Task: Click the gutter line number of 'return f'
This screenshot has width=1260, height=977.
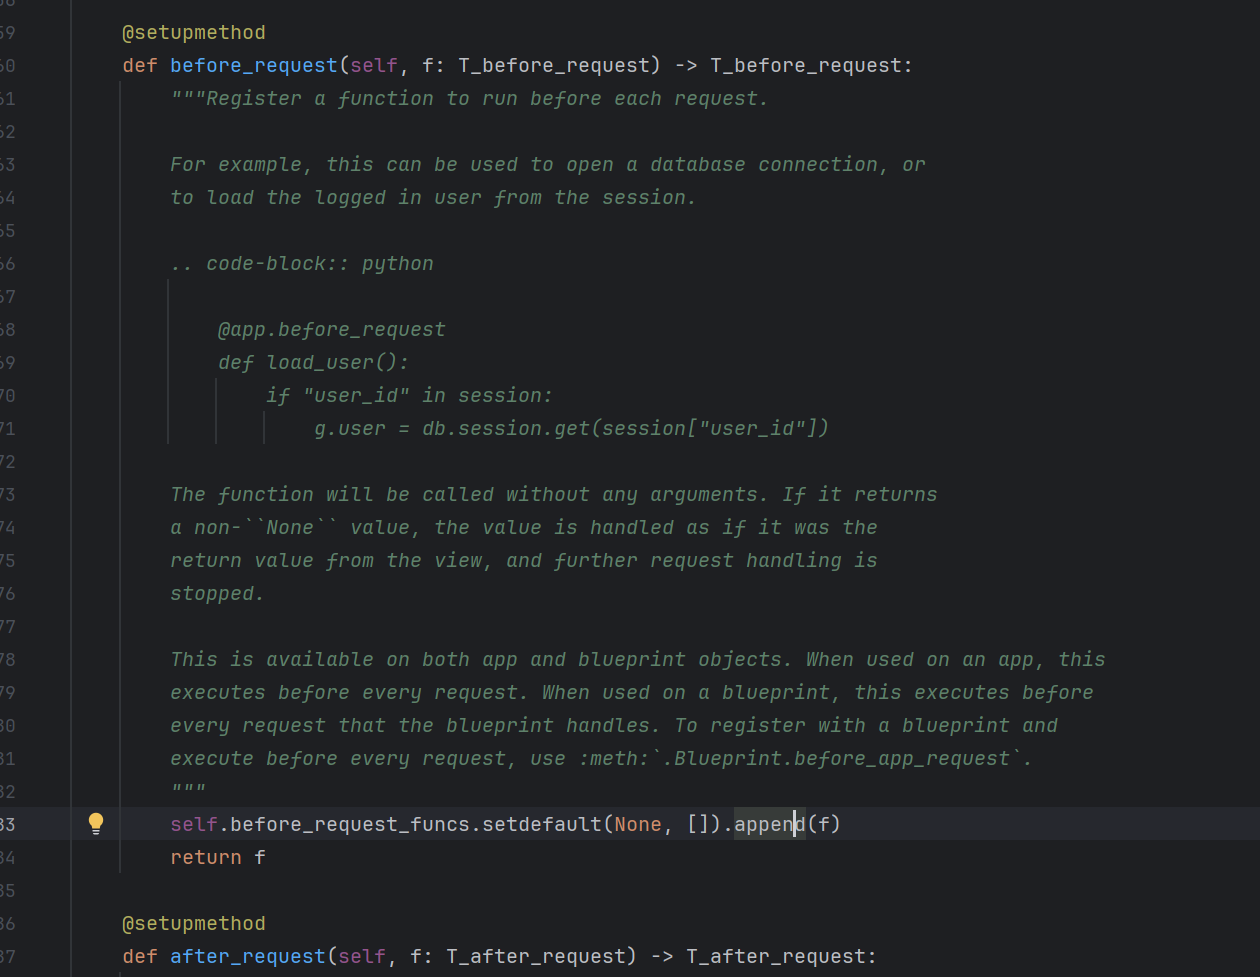Action: click(8, 858)
